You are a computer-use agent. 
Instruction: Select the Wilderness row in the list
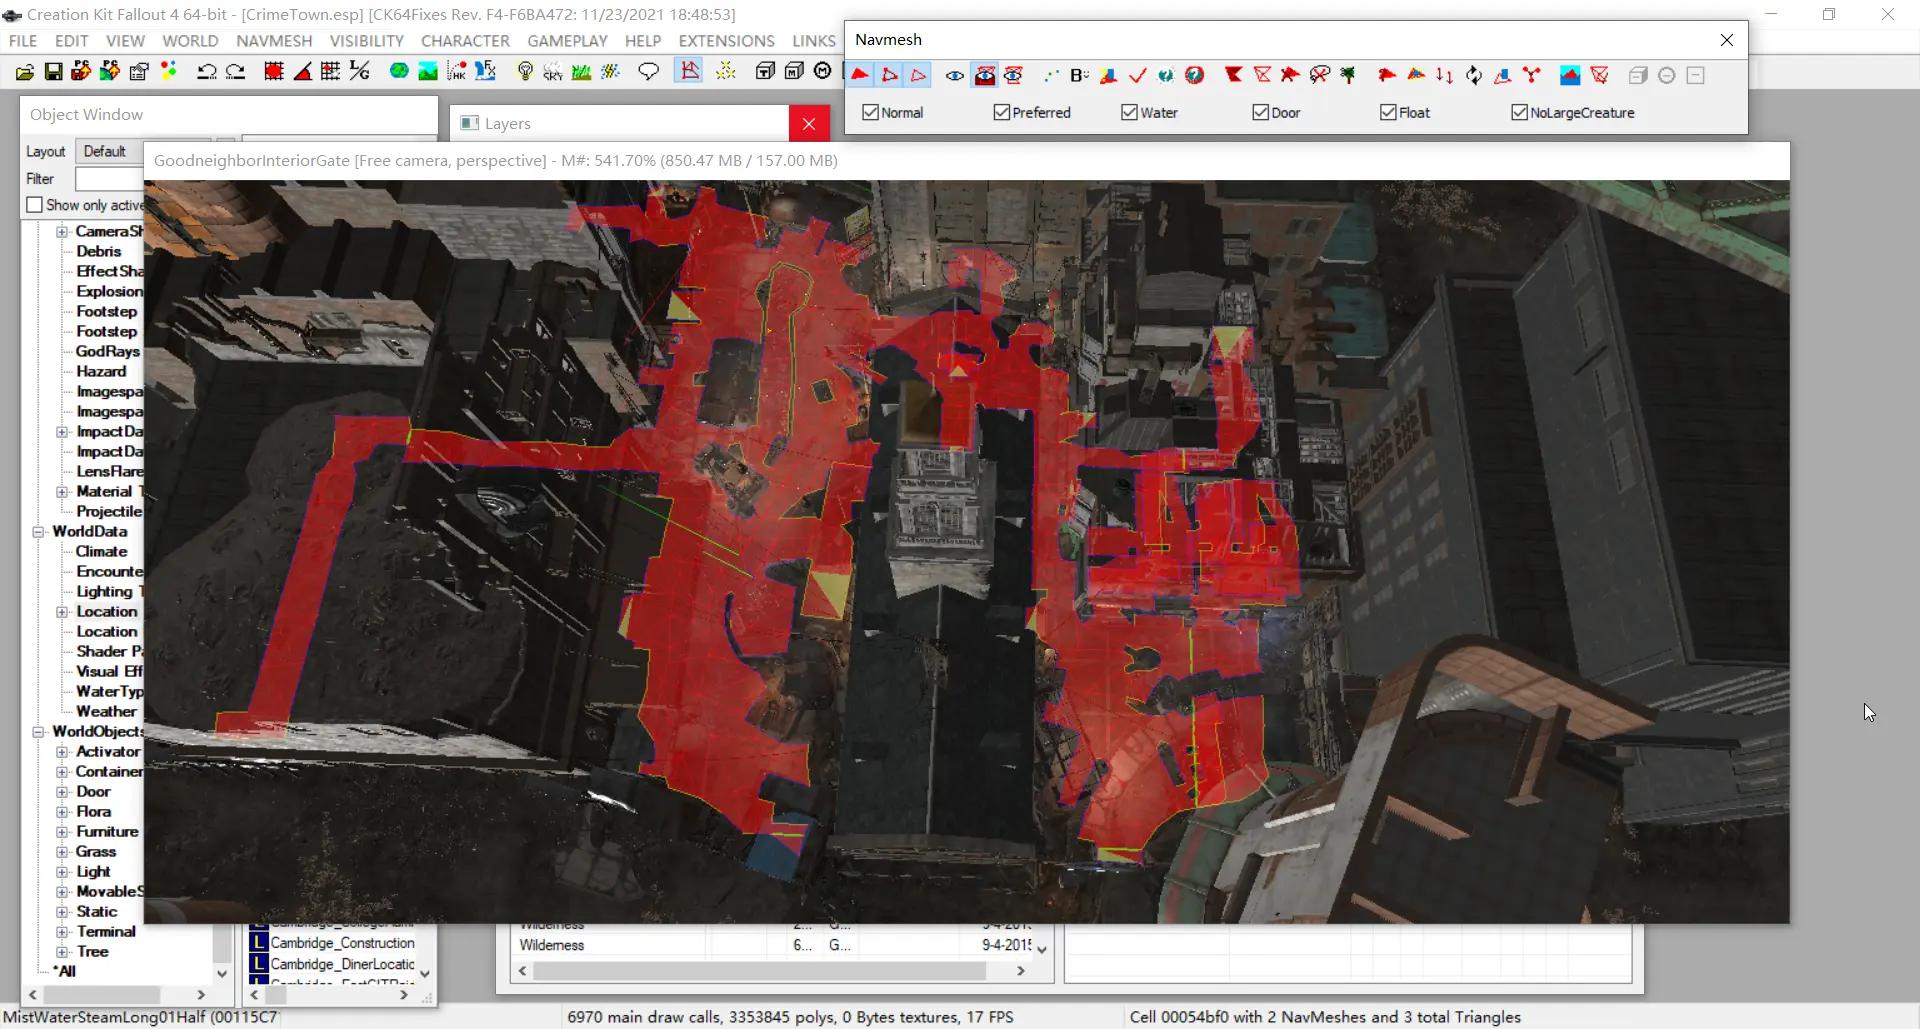point(776,945)
